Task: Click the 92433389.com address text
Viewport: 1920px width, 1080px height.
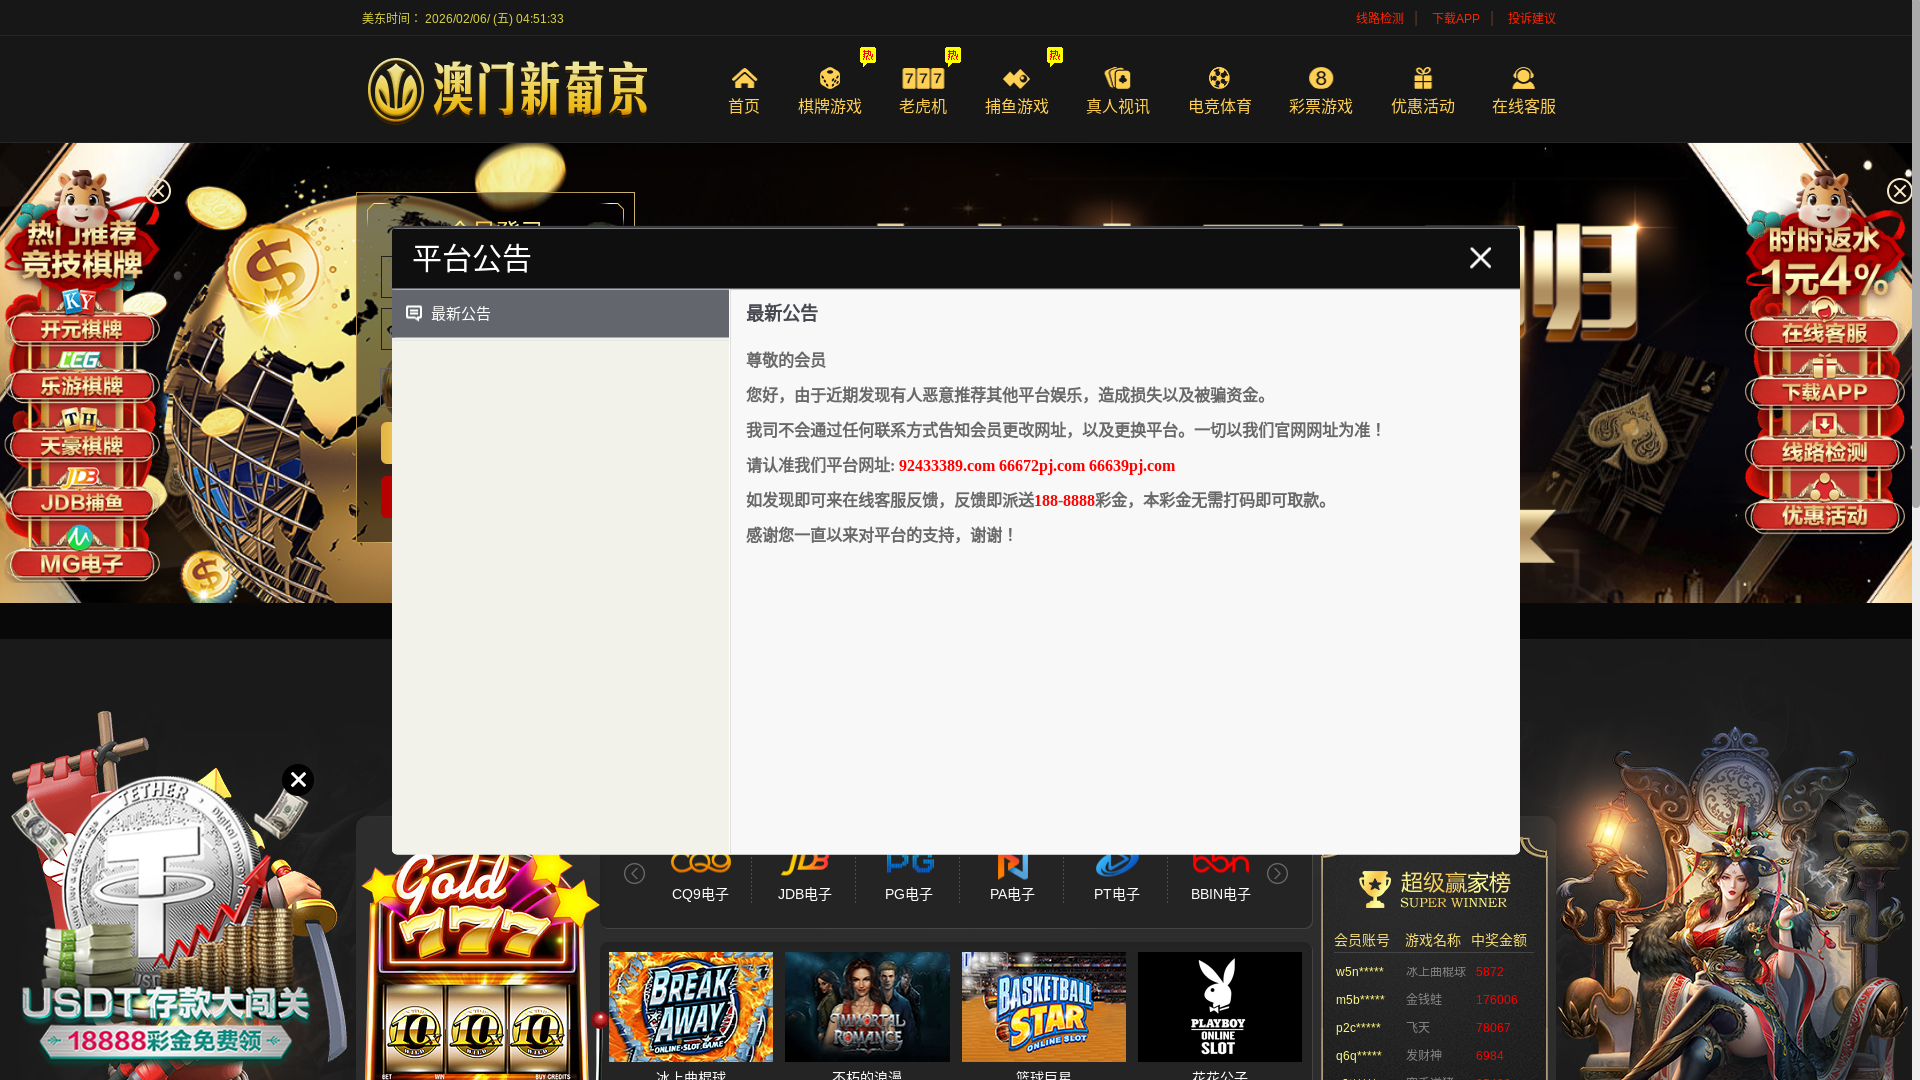Action: pyautogui.click(x=947, y=466)
